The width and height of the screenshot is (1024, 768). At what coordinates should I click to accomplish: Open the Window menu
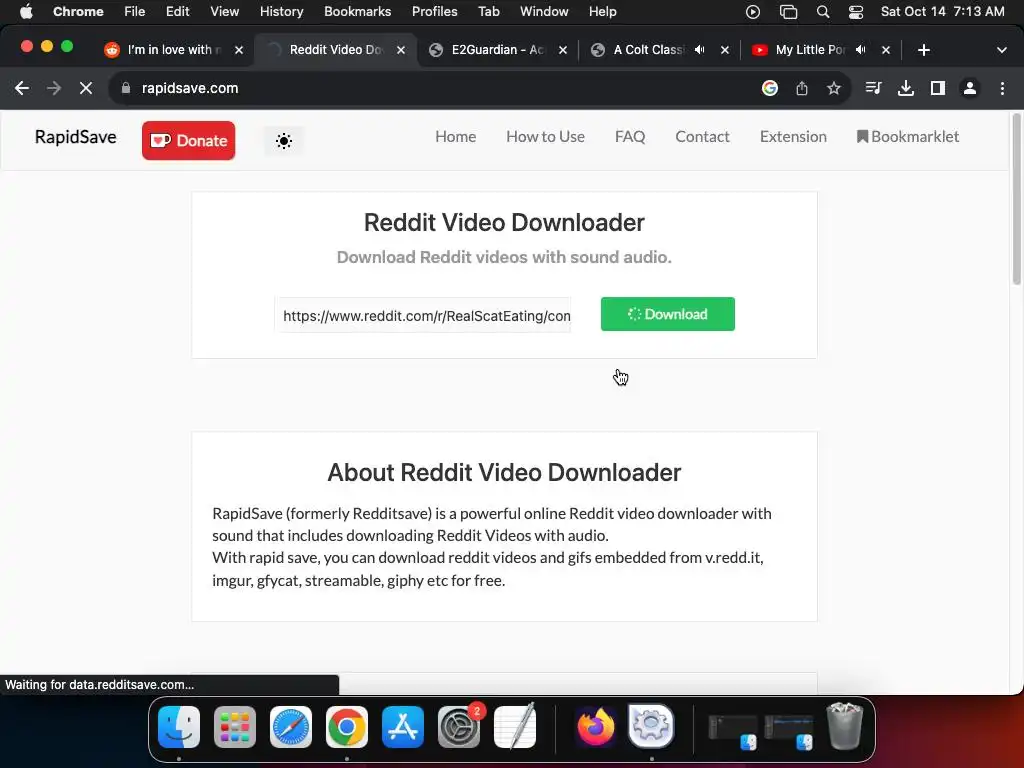click(x=544, y=12)
